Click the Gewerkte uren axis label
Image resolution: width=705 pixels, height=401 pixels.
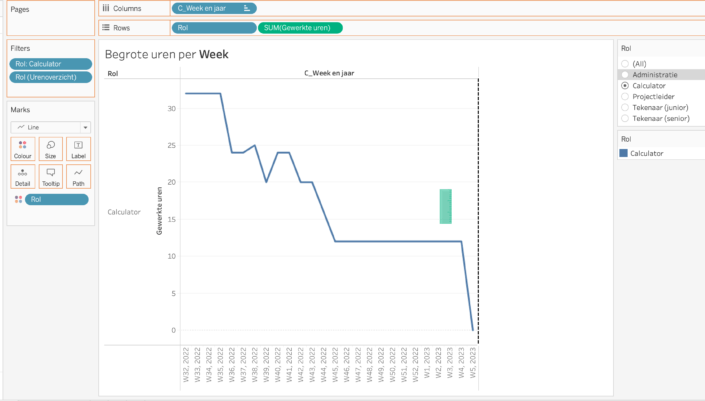tap(158, 212)
